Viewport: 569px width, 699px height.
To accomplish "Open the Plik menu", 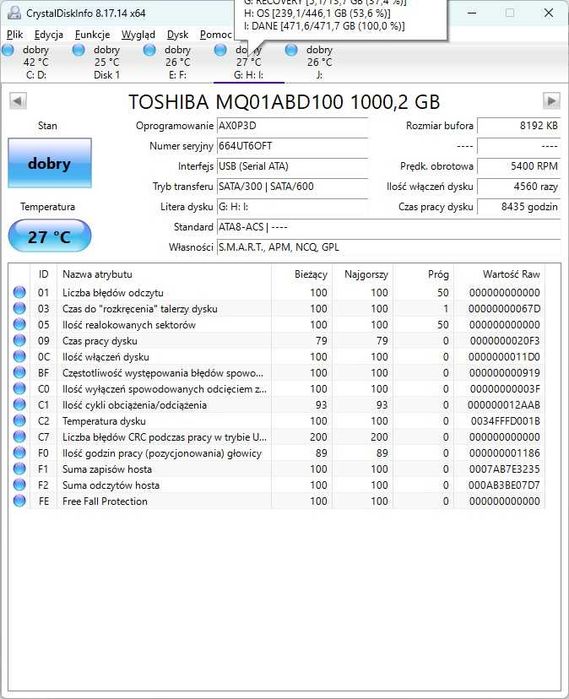I will coord(15,35).
